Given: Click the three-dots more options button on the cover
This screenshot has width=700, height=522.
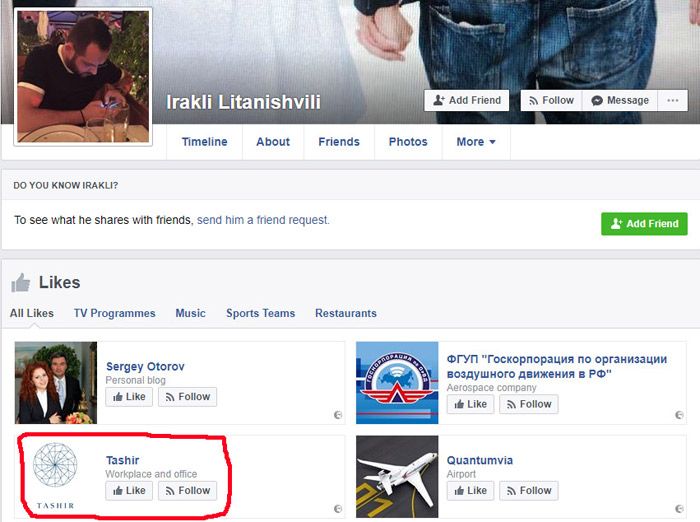Looking at the screenshot, I should [672, 100].
